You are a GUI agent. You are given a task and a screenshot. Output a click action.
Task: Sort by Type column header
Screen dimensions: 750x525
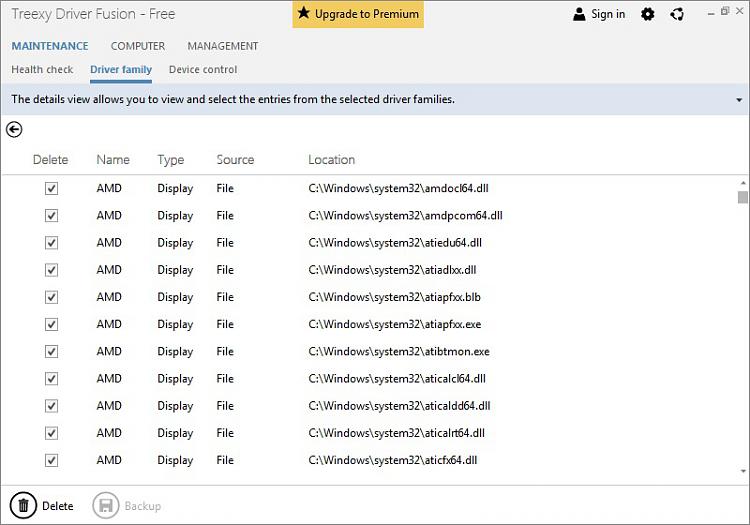click(x=171, y=160)
